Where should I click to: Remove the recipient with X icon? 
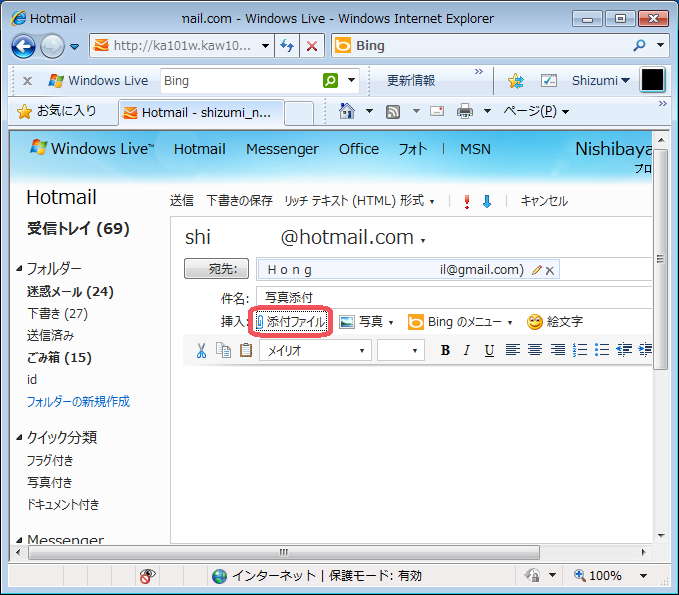tap(550, 271)
